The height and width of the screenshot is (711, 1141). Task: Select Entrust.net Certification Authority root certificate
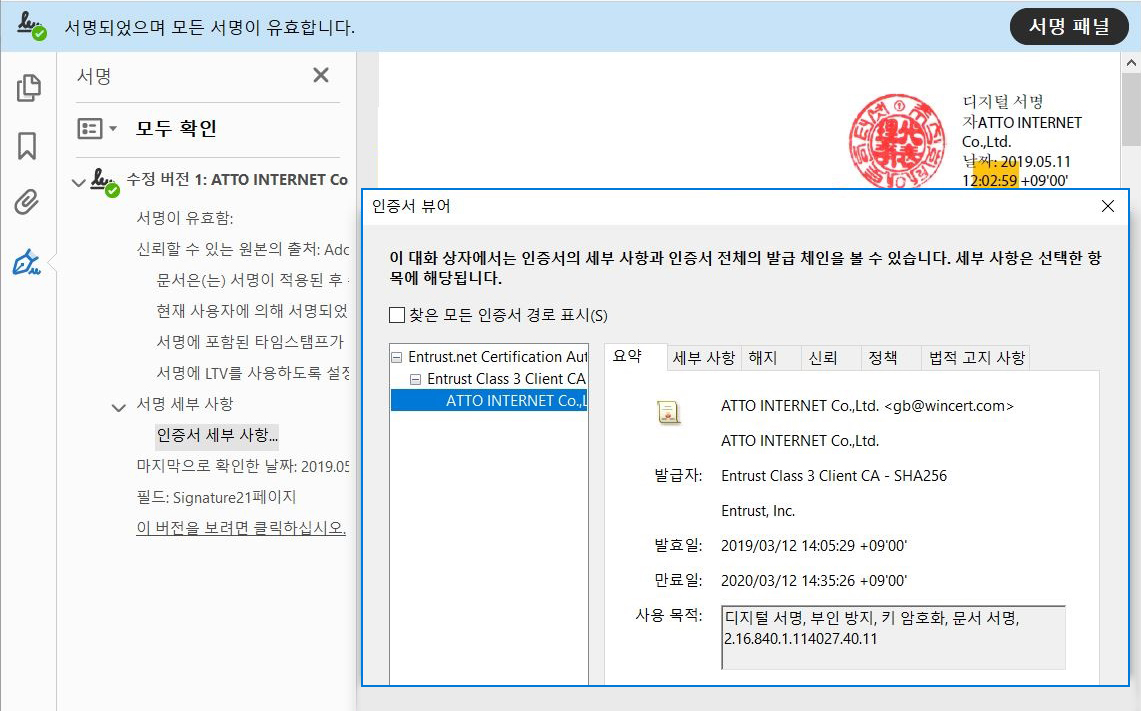(498, 357)
